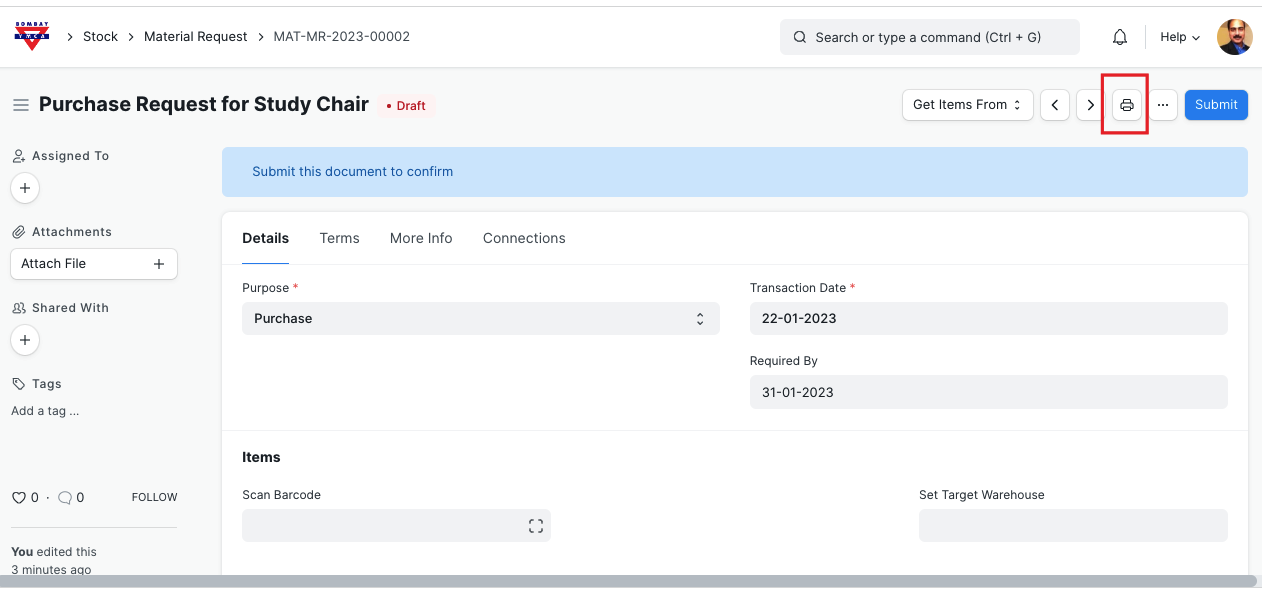Share document with plus under Shared With
Screen dimensions: 1262x594
25,340
